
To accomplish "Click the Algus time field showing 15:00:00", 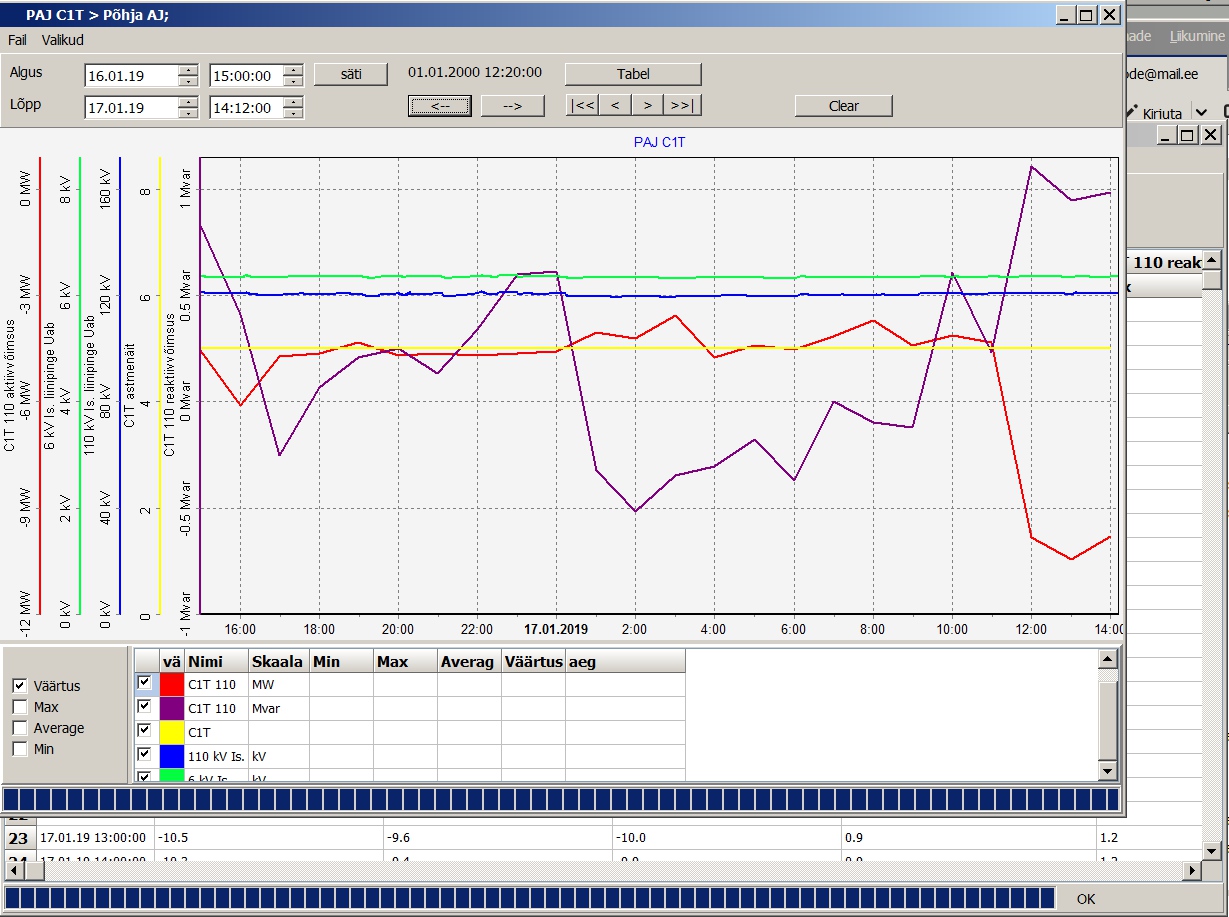I will point(245,76).
